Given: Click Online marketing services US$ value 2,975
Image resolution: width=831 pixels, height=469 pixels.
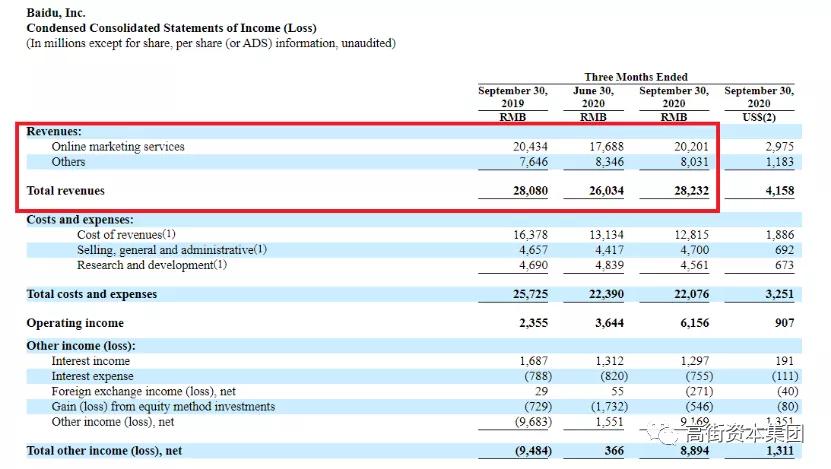Looking at the screenshot, I should pos(780,147).
